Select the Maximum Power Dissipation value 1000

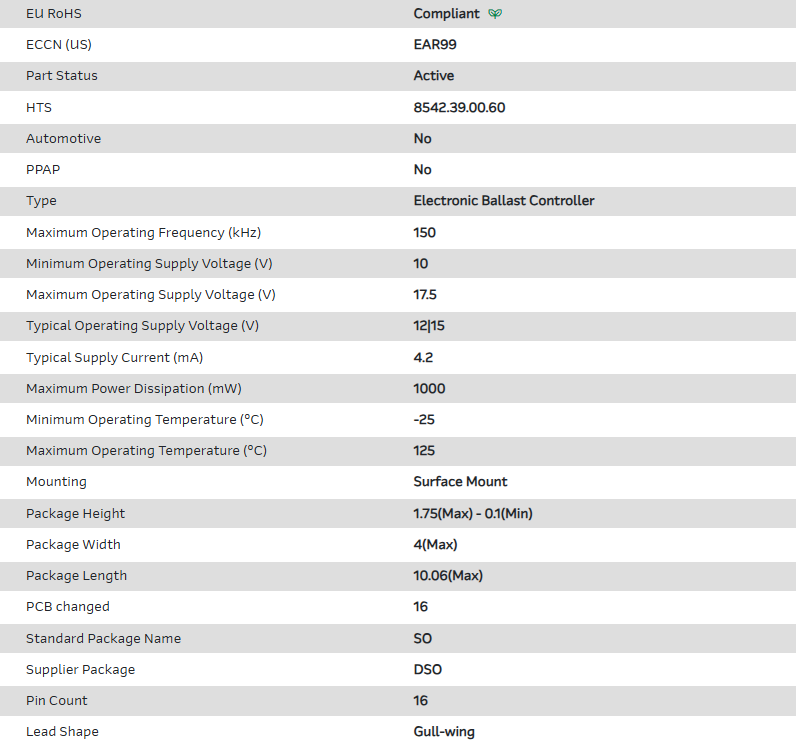[429, 389]
